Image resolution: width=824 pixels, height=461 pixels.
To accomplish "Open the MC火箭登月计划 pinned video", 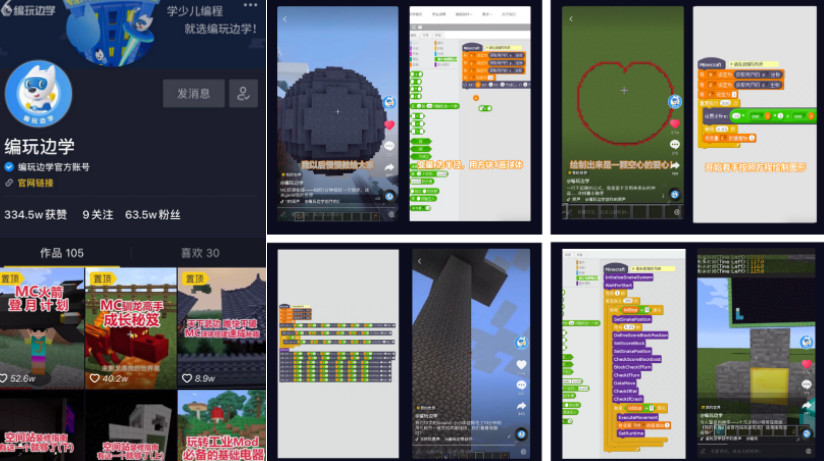I will [x=42, y=328].
